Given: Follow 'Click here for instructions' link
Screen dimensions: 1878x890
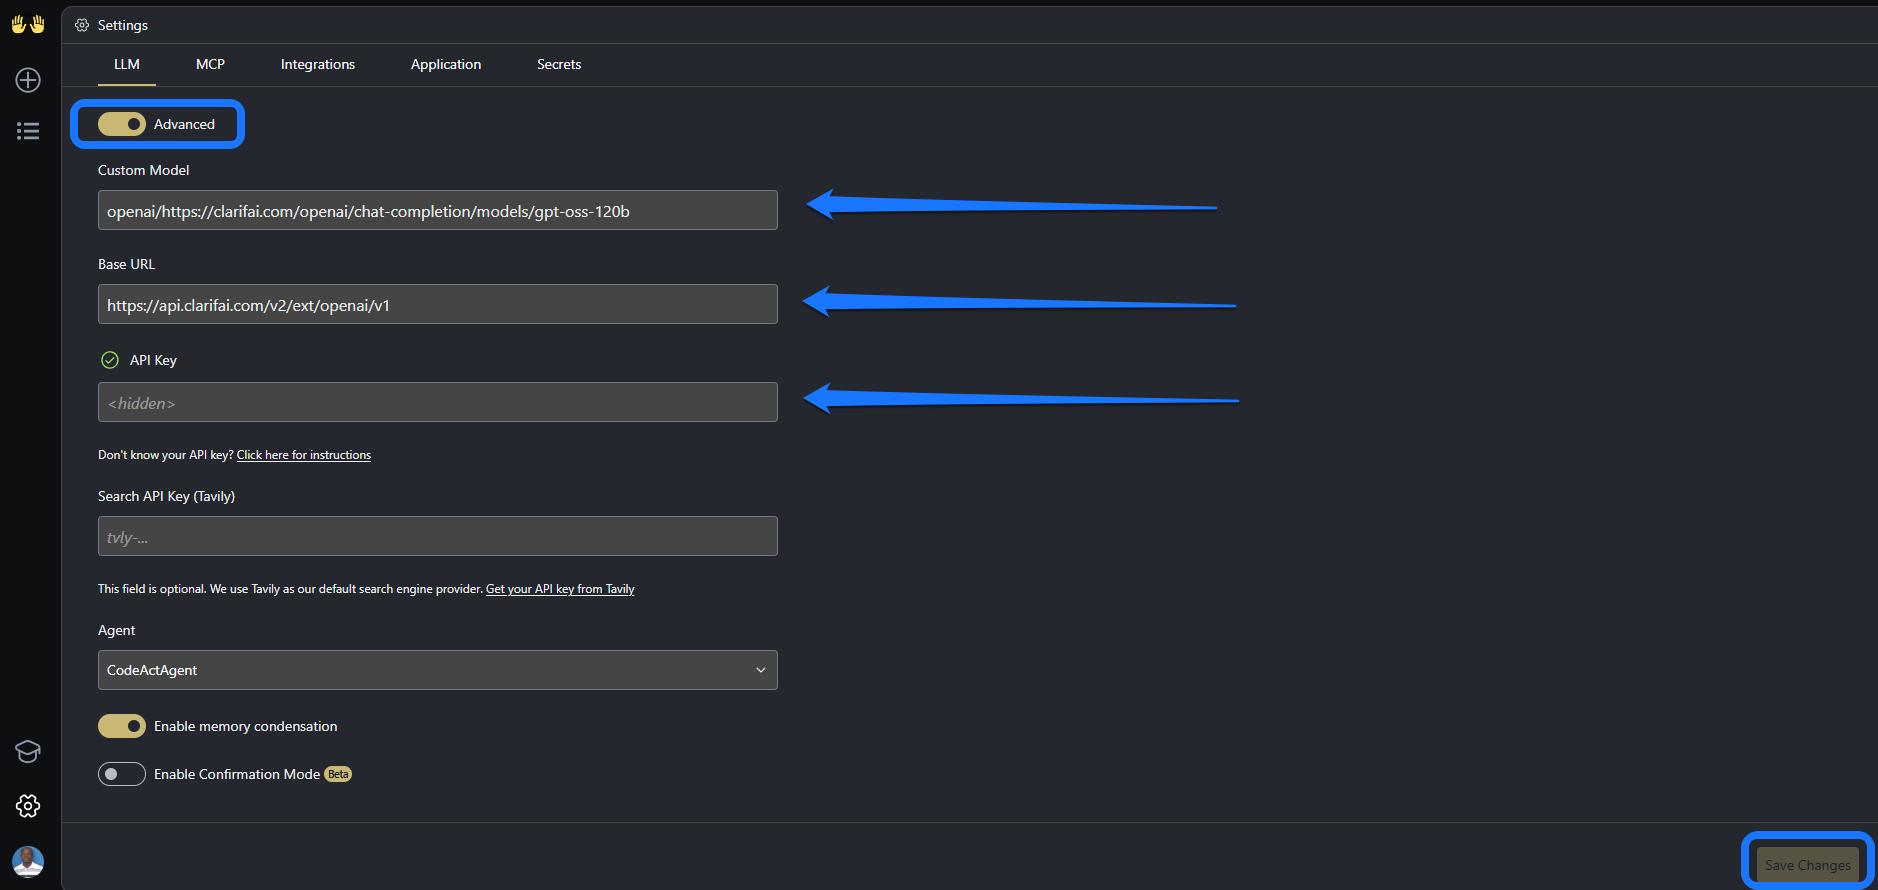Looking at the screenshot, I should [x=304, y=455].
